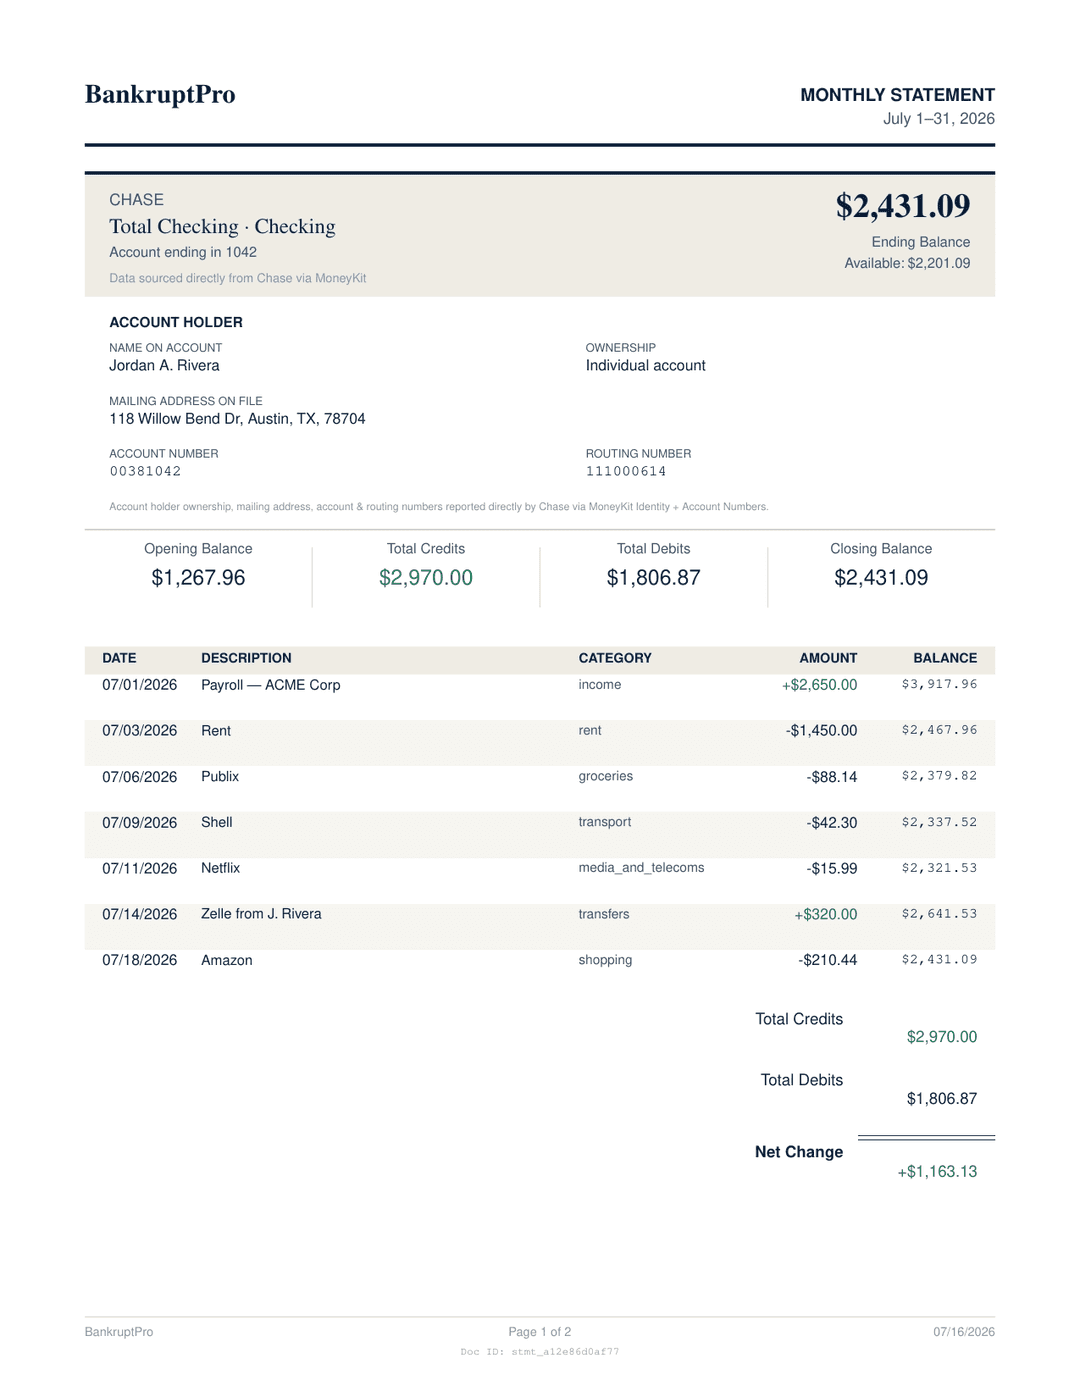Select Zelle from J. Rivera description
1080x1398 pixels.
click(x=261, y=915)
